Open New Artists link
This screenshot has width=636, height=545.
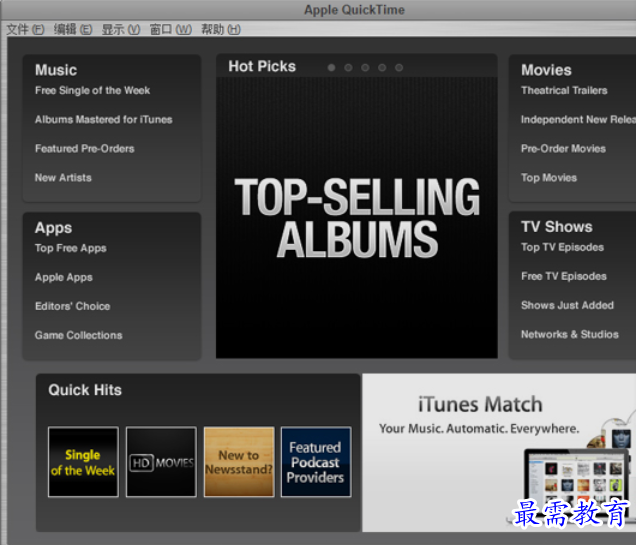[x=63, y=178]
